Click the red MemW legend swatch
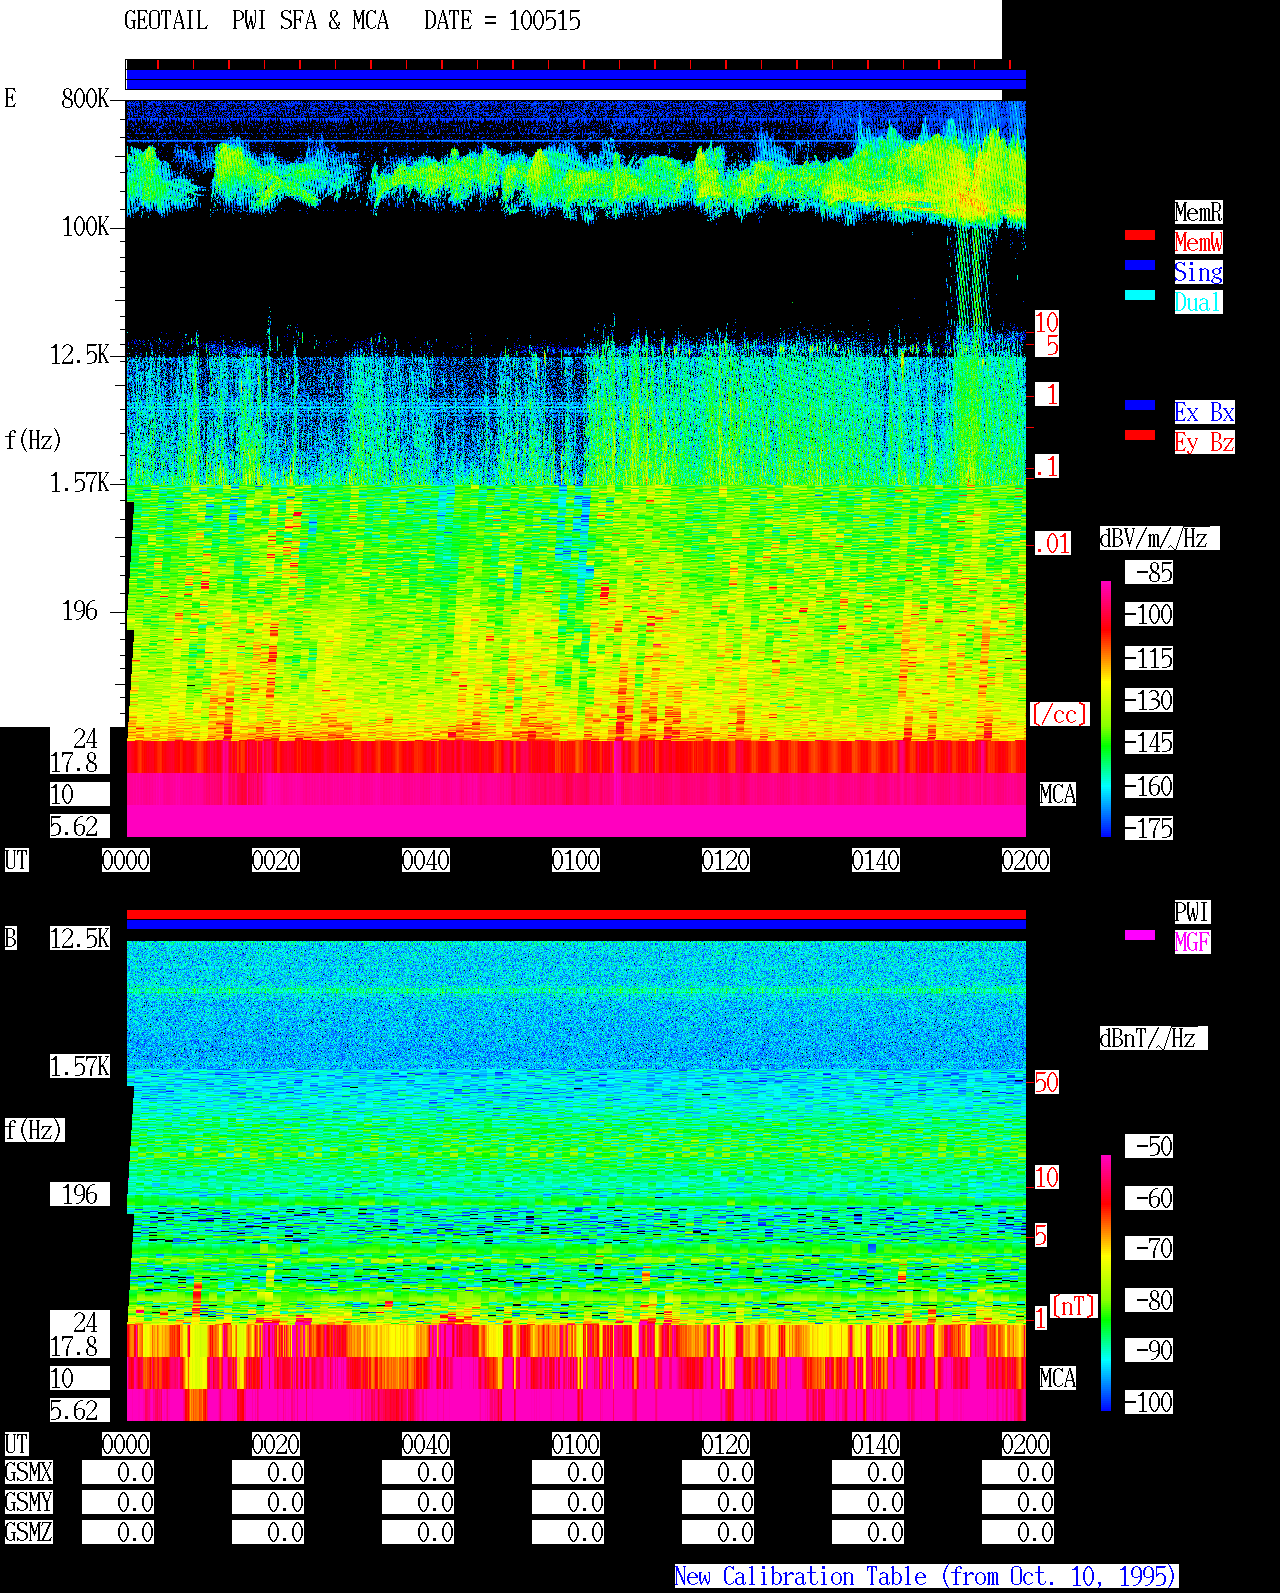The width and height of the screenshot is (1280, 1593). [x=1140, y=235]
